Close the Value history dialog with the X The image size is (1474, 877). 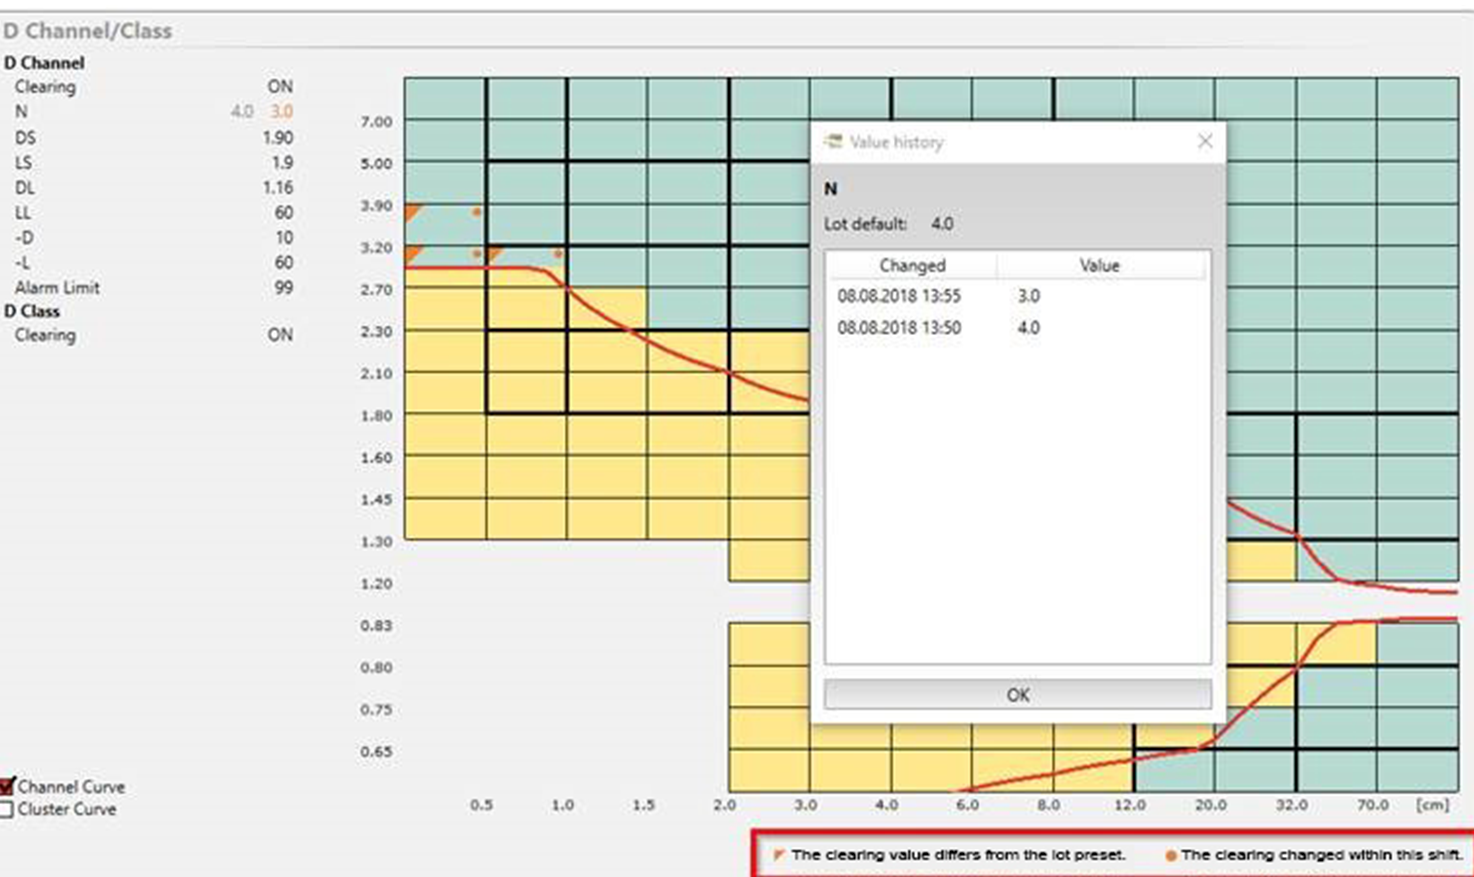(x=1205, y=142)
